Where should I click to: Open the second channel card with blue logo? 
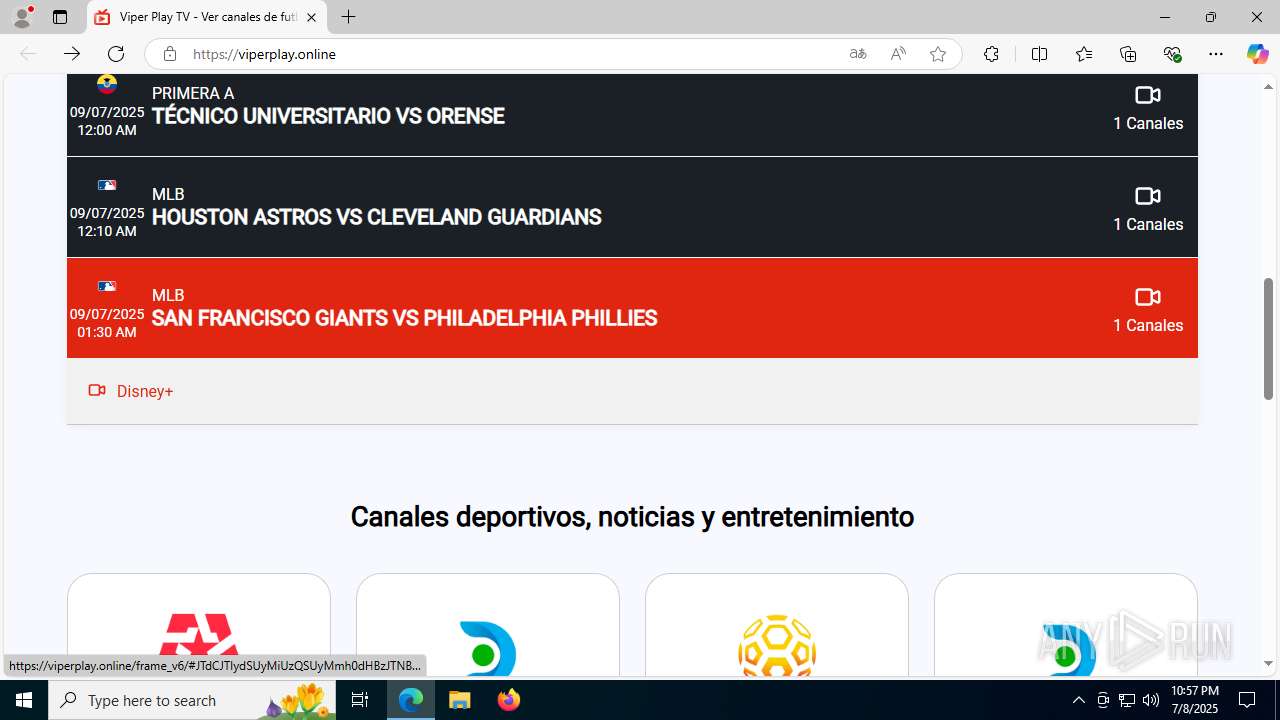(x=488, y=624)
